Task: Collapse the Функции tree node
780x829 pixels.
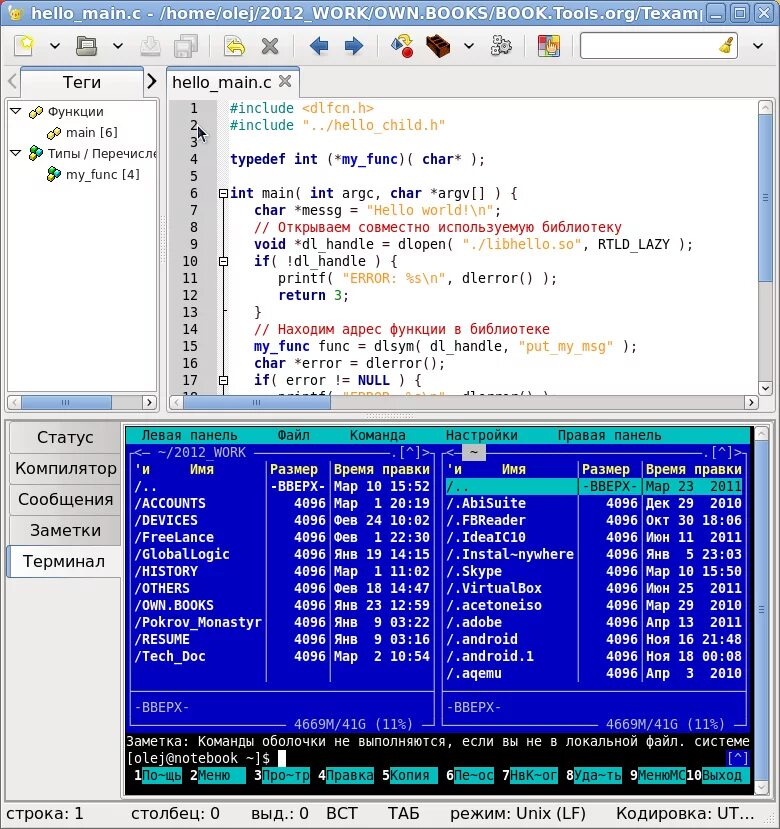Action: [x=16, y=111]
